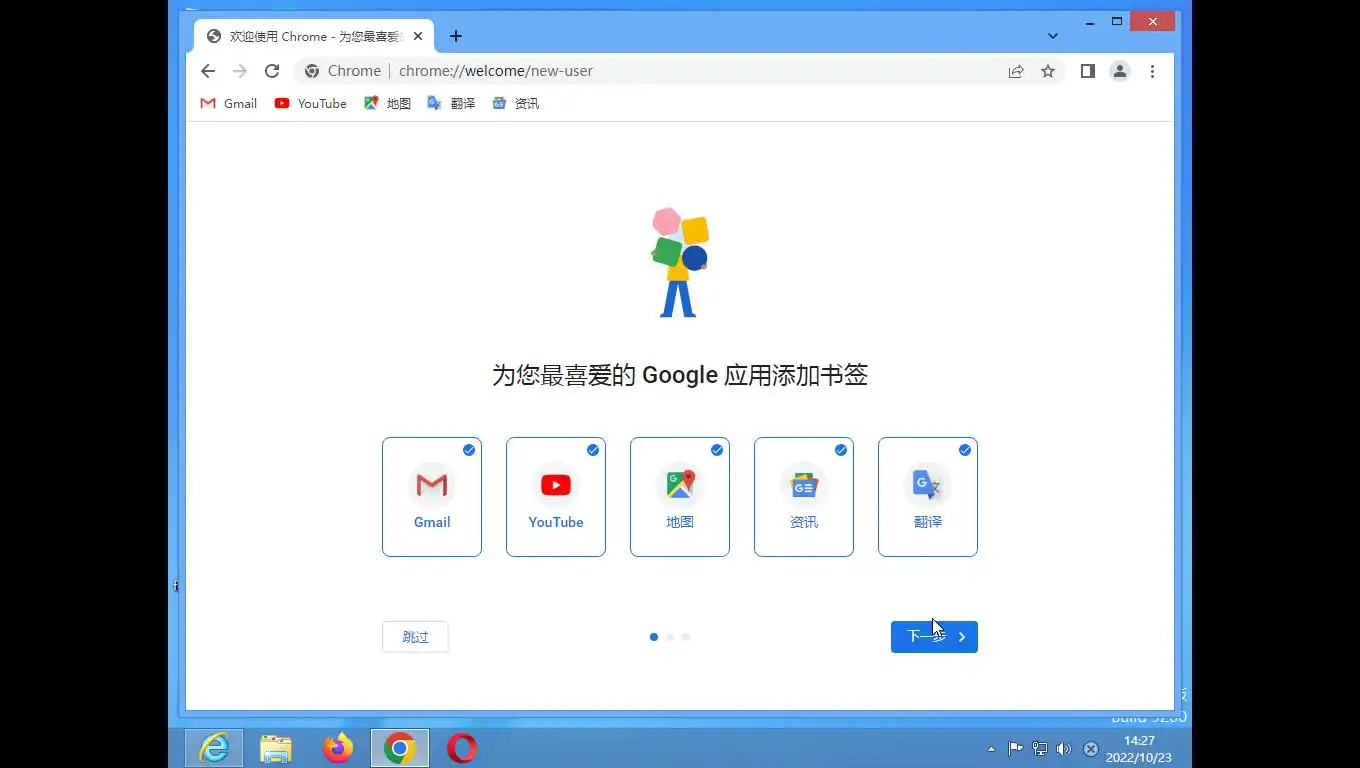Open Action Center flag icon

pos(1015,749)
